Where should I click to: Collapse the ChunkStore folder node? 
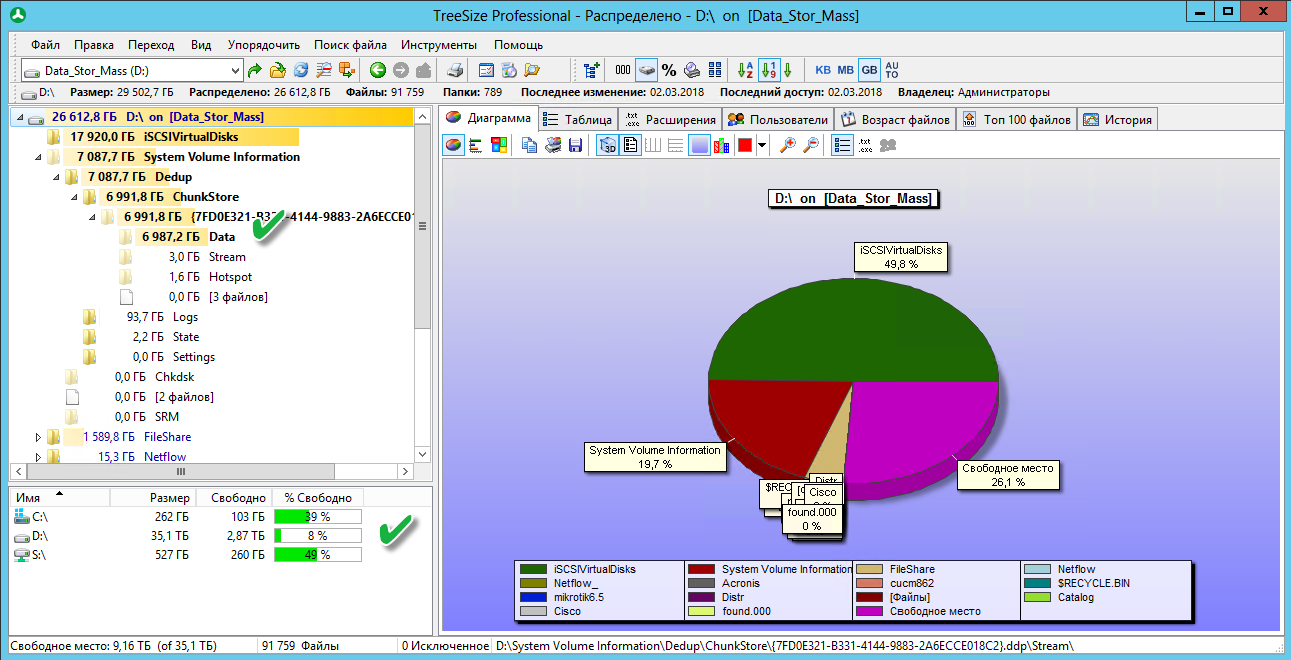pos(73,197)
